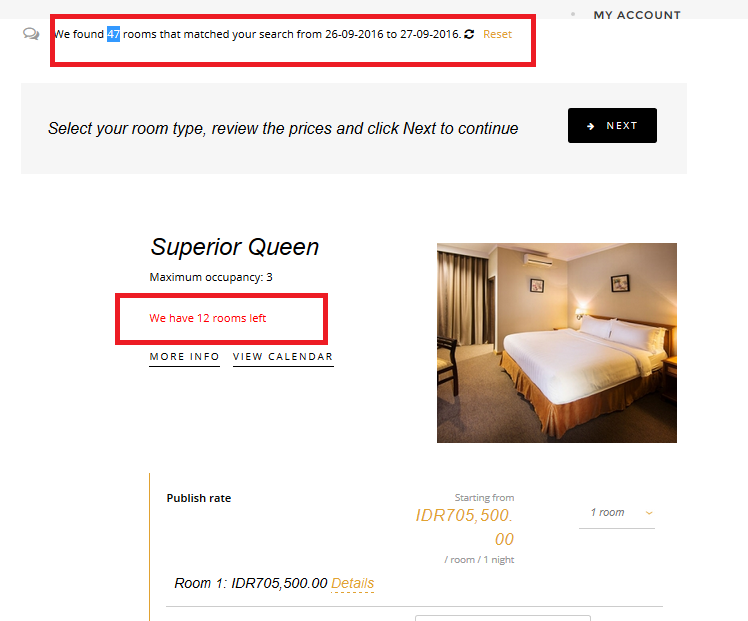This screenshot has height=621, width=748.
Task: Reset the room search
Action: point(497,34)
